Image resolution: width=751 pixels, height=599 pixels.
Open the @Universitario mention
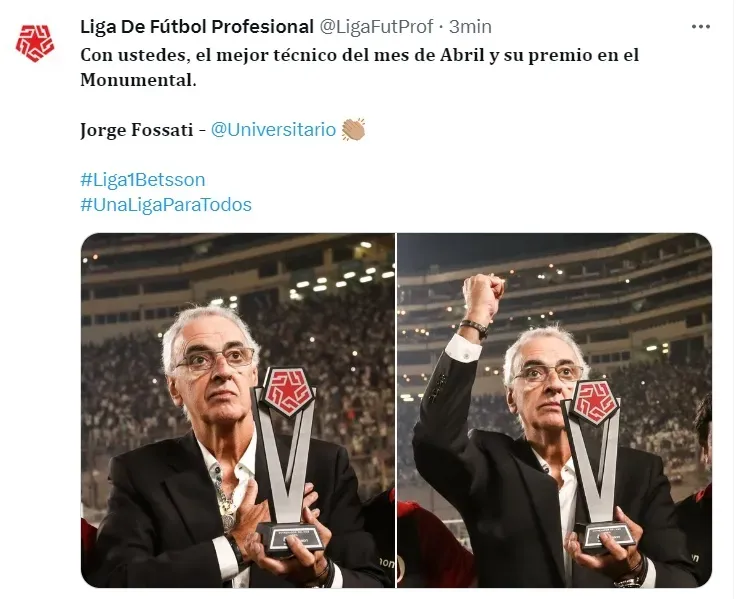click(x=273, y=130)
